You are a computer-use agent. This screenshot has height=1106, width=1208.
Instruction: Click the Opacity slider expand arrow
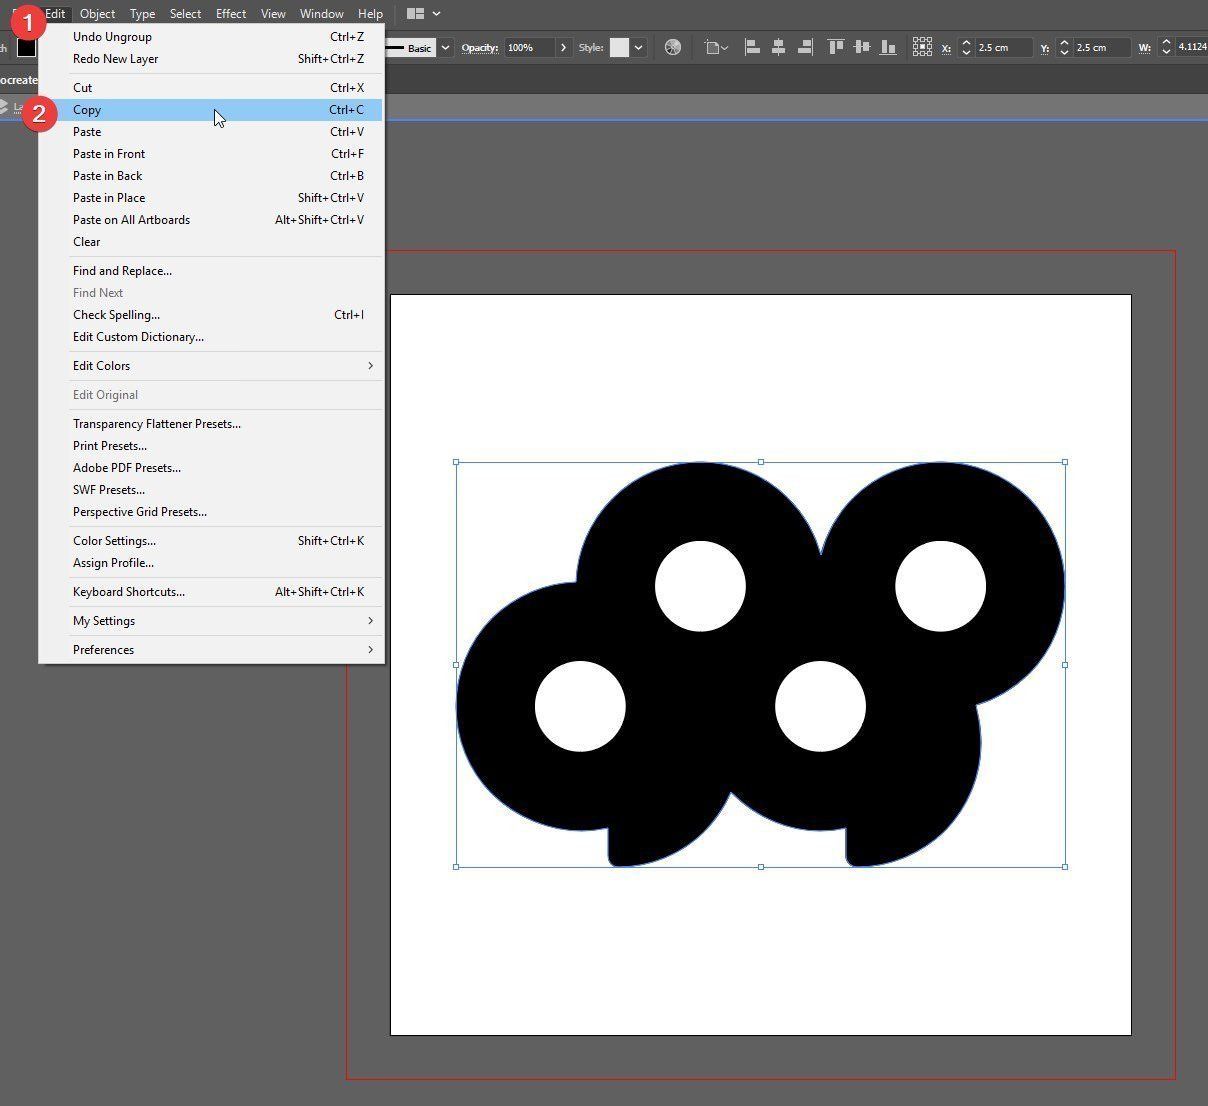point(563,47)
